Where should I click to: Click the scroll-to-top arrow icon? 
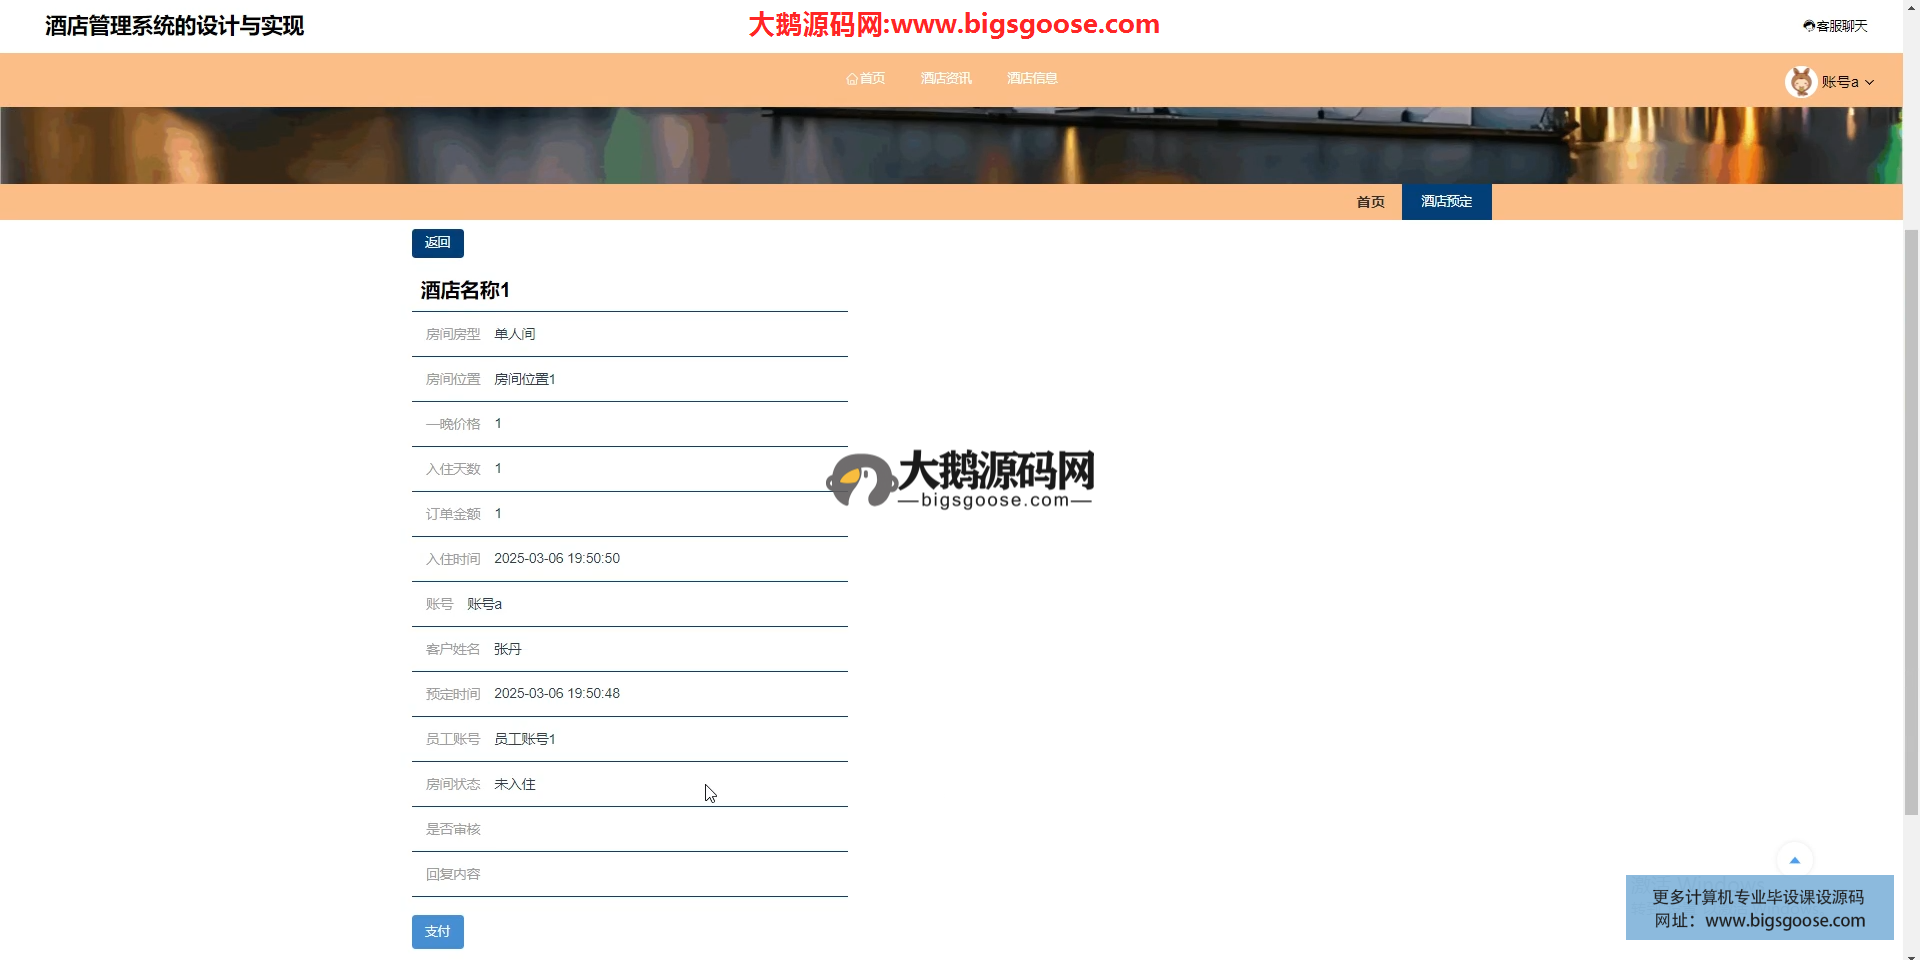(1794, 860)
